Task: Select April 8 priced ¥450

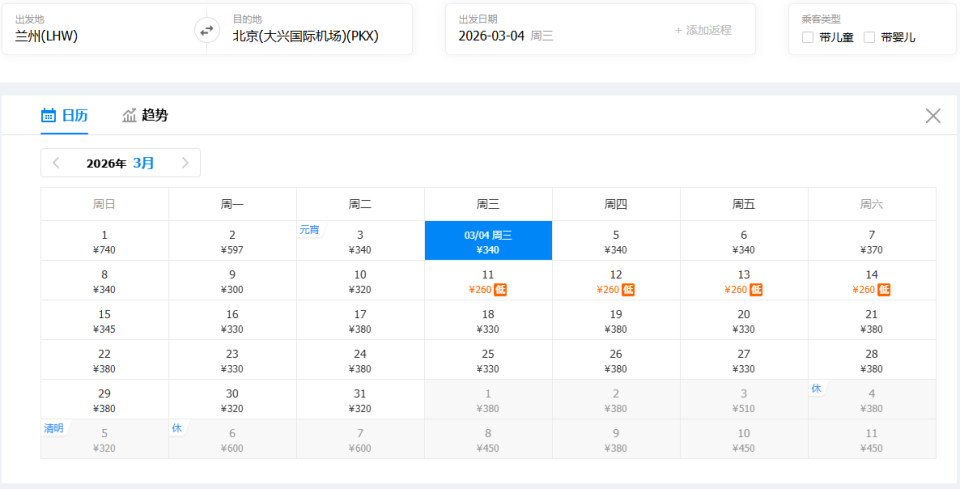Action: tap(489, 439)
